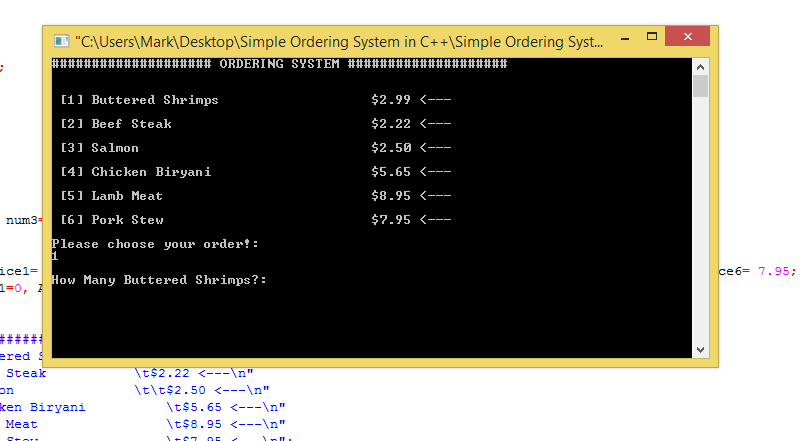Click the $2.99 price in console
This screenshot has width=811, height=441.
click(391, 100)
